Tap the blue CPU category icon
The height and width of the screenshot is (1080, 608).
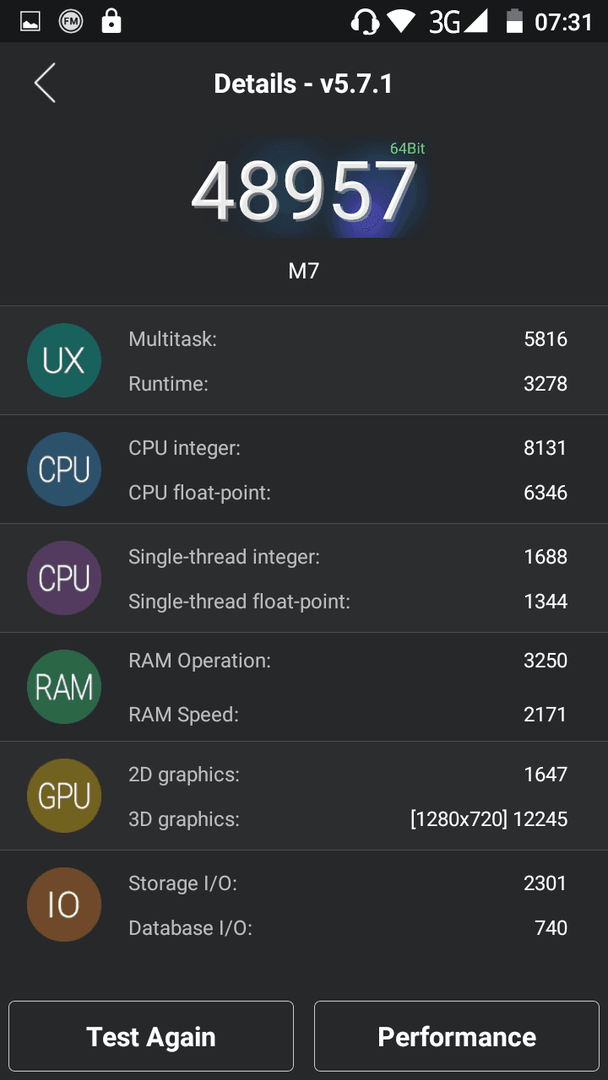pyautogui.click(x=64, y=469)
